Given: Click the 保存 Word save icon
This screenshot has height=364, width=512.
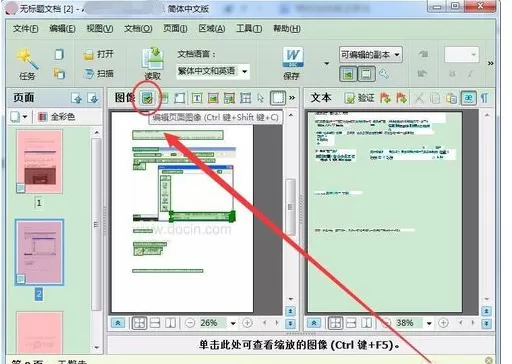Looking at the screenshot, I should pyautogui.click(x=292, y=63).
